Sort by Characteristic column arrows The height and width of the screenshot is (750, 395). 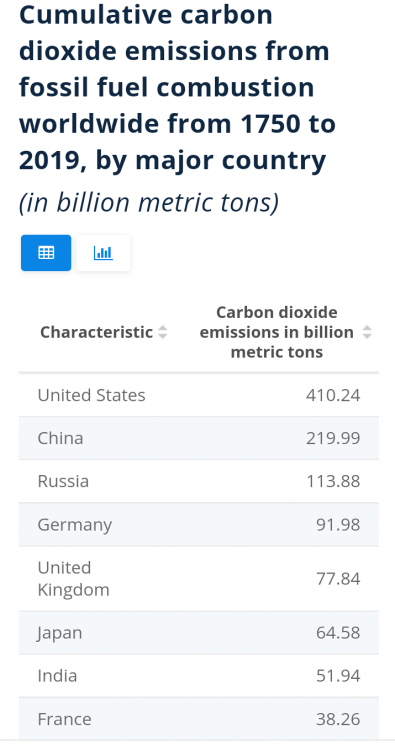[x=163, y=332]
